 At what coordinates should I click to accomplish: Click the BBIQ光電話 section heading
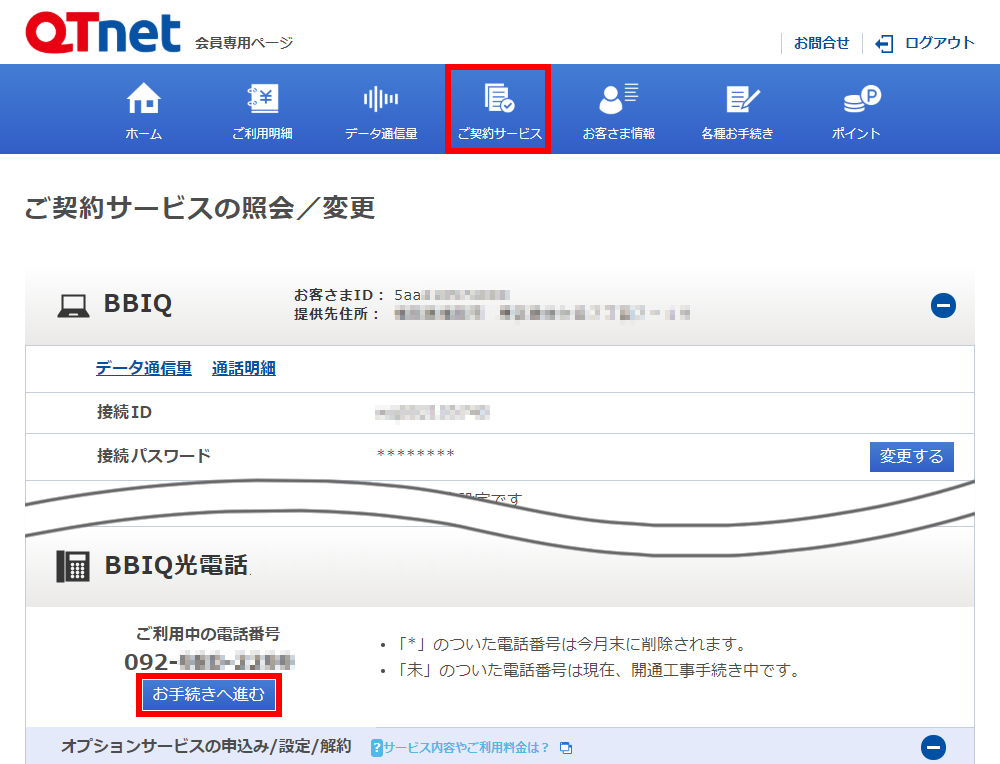click(x=176, y=566)
